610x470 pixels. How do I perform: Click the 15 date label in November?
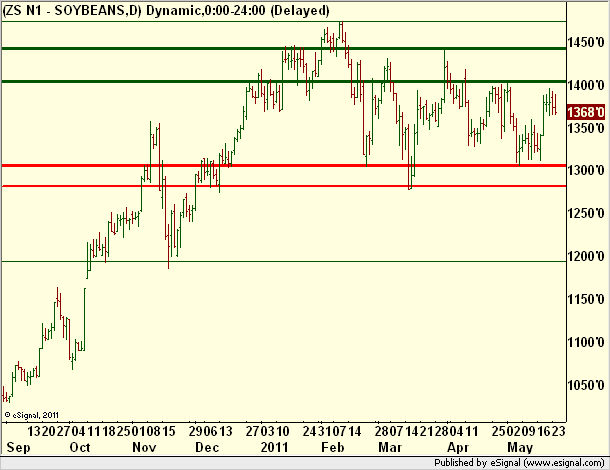[169, 431]
